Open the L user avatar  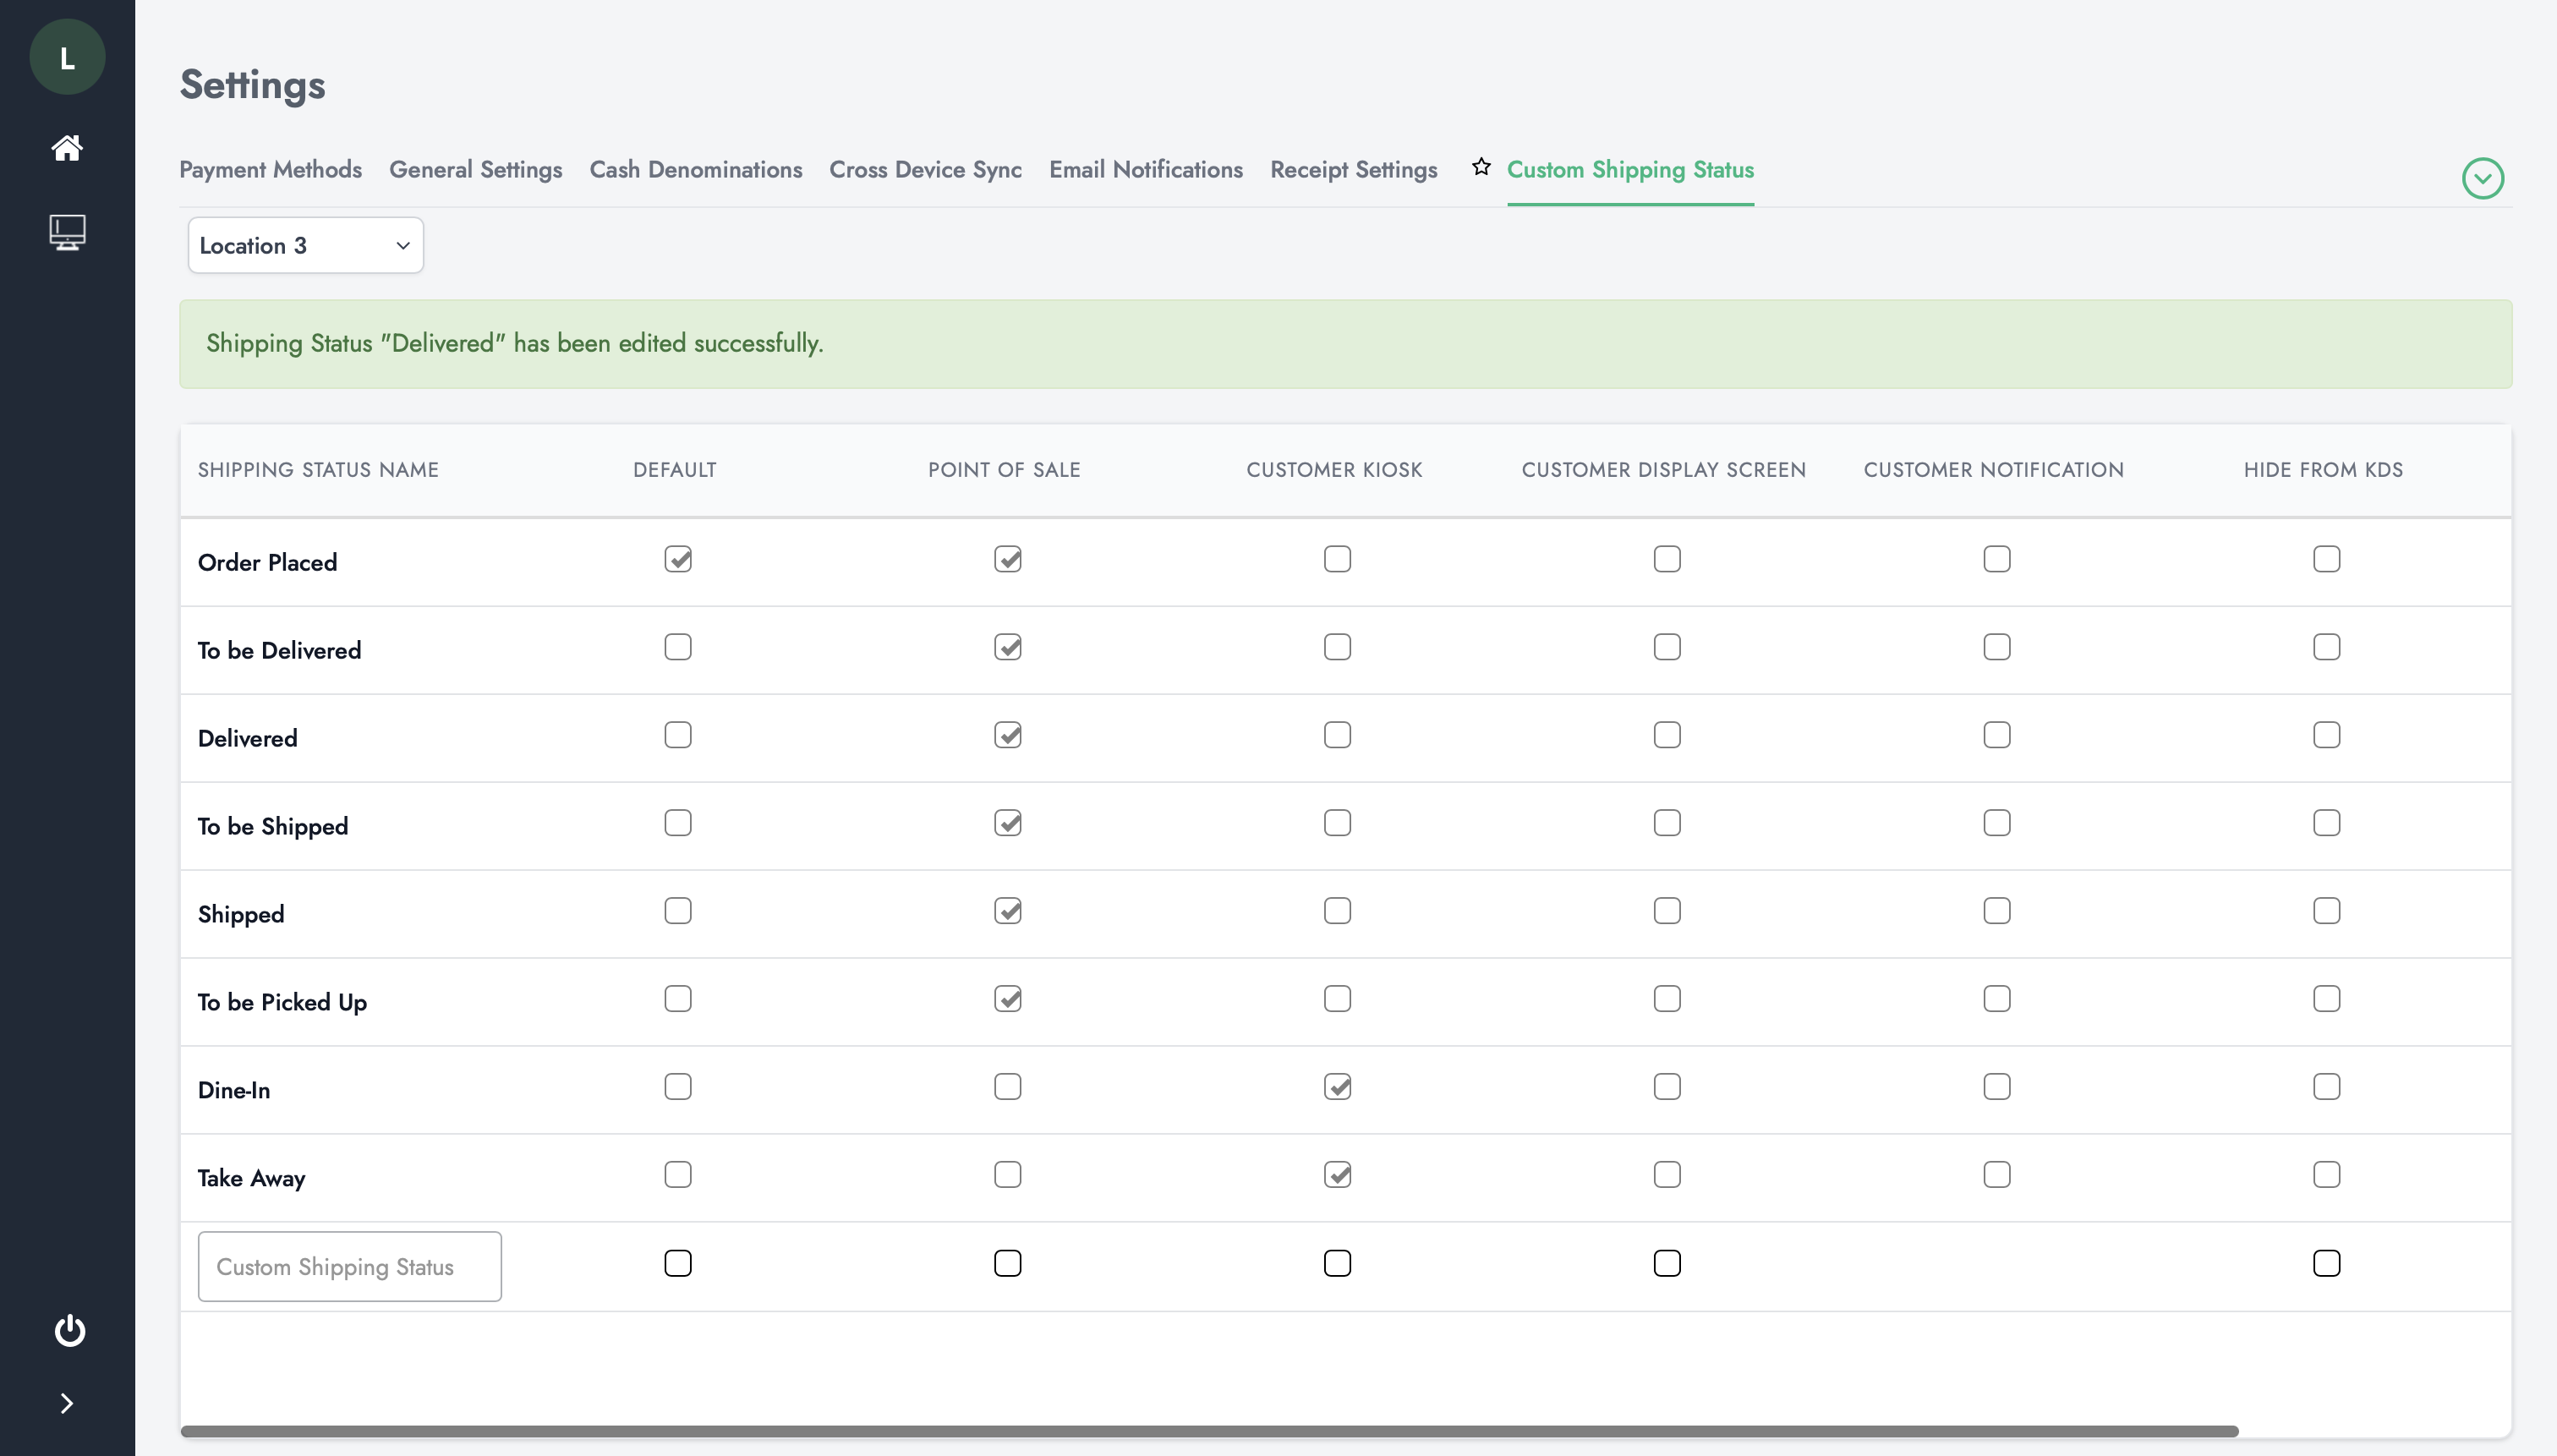coord(67,57)
